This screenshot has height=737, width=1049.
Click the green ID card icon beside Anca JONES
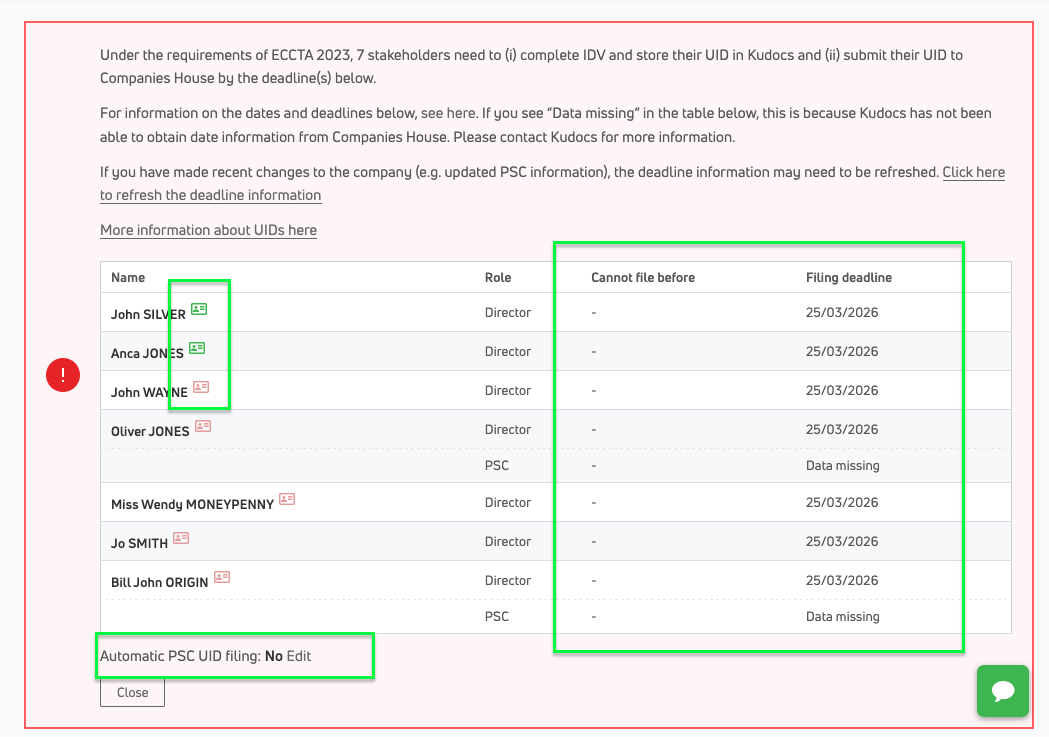coord(197,349)
